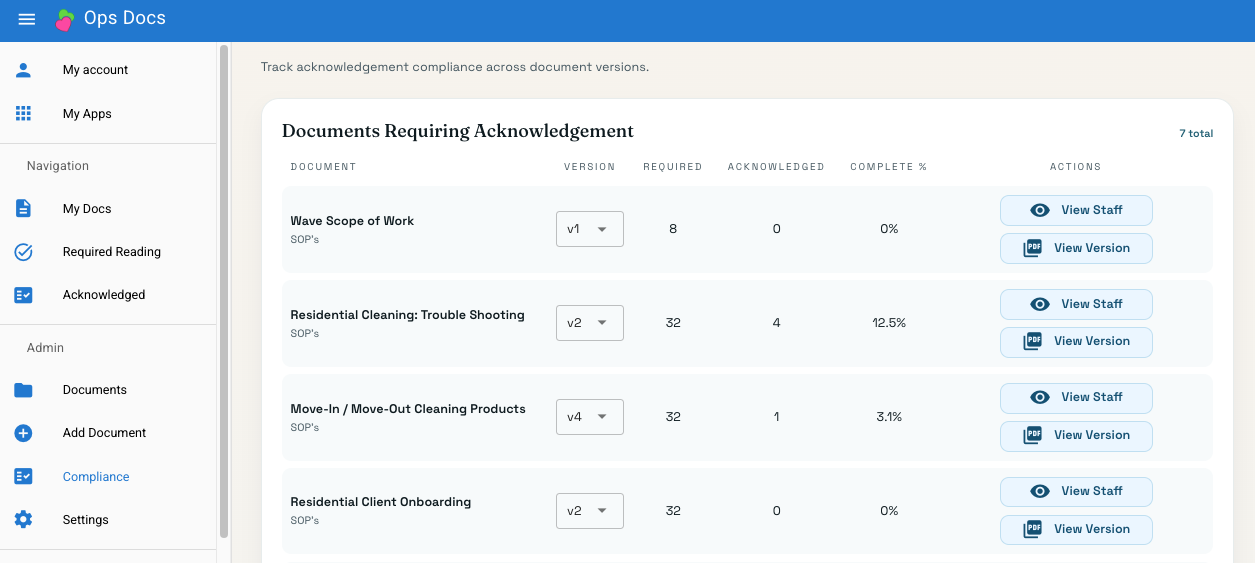The image size is (1255, 563).
Task: View Staff for Wave Scope of Work
Action: click(x=1076, y=210)
